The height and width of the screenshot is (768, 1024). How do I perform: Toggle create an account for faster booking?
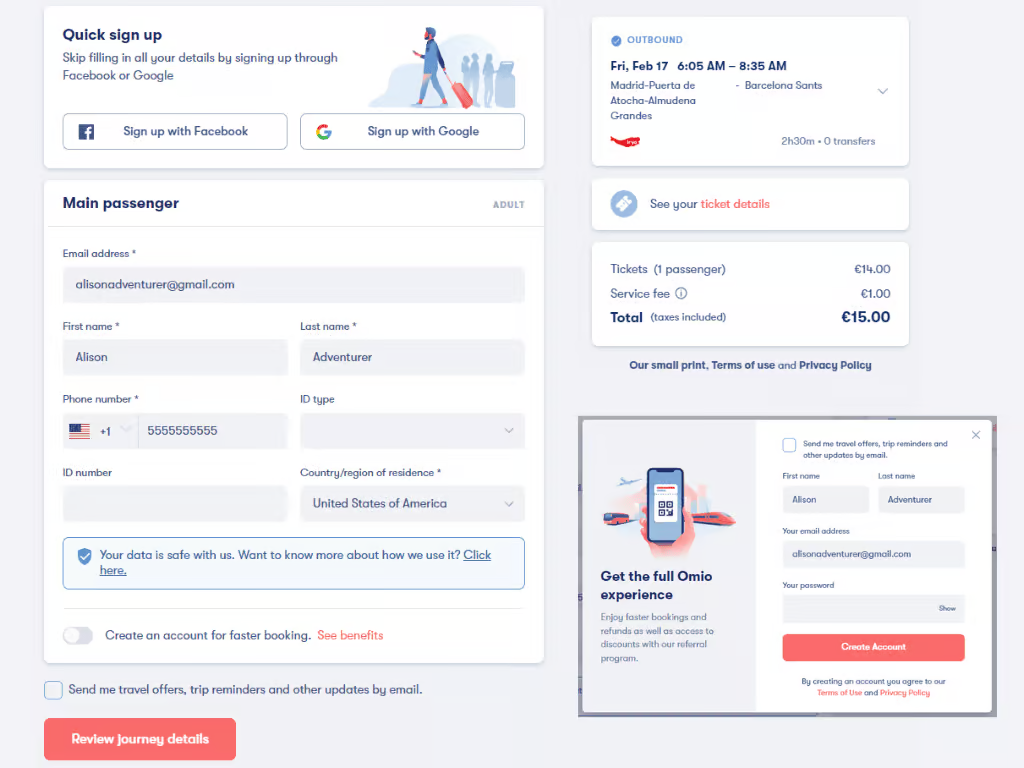pos(77,636)
